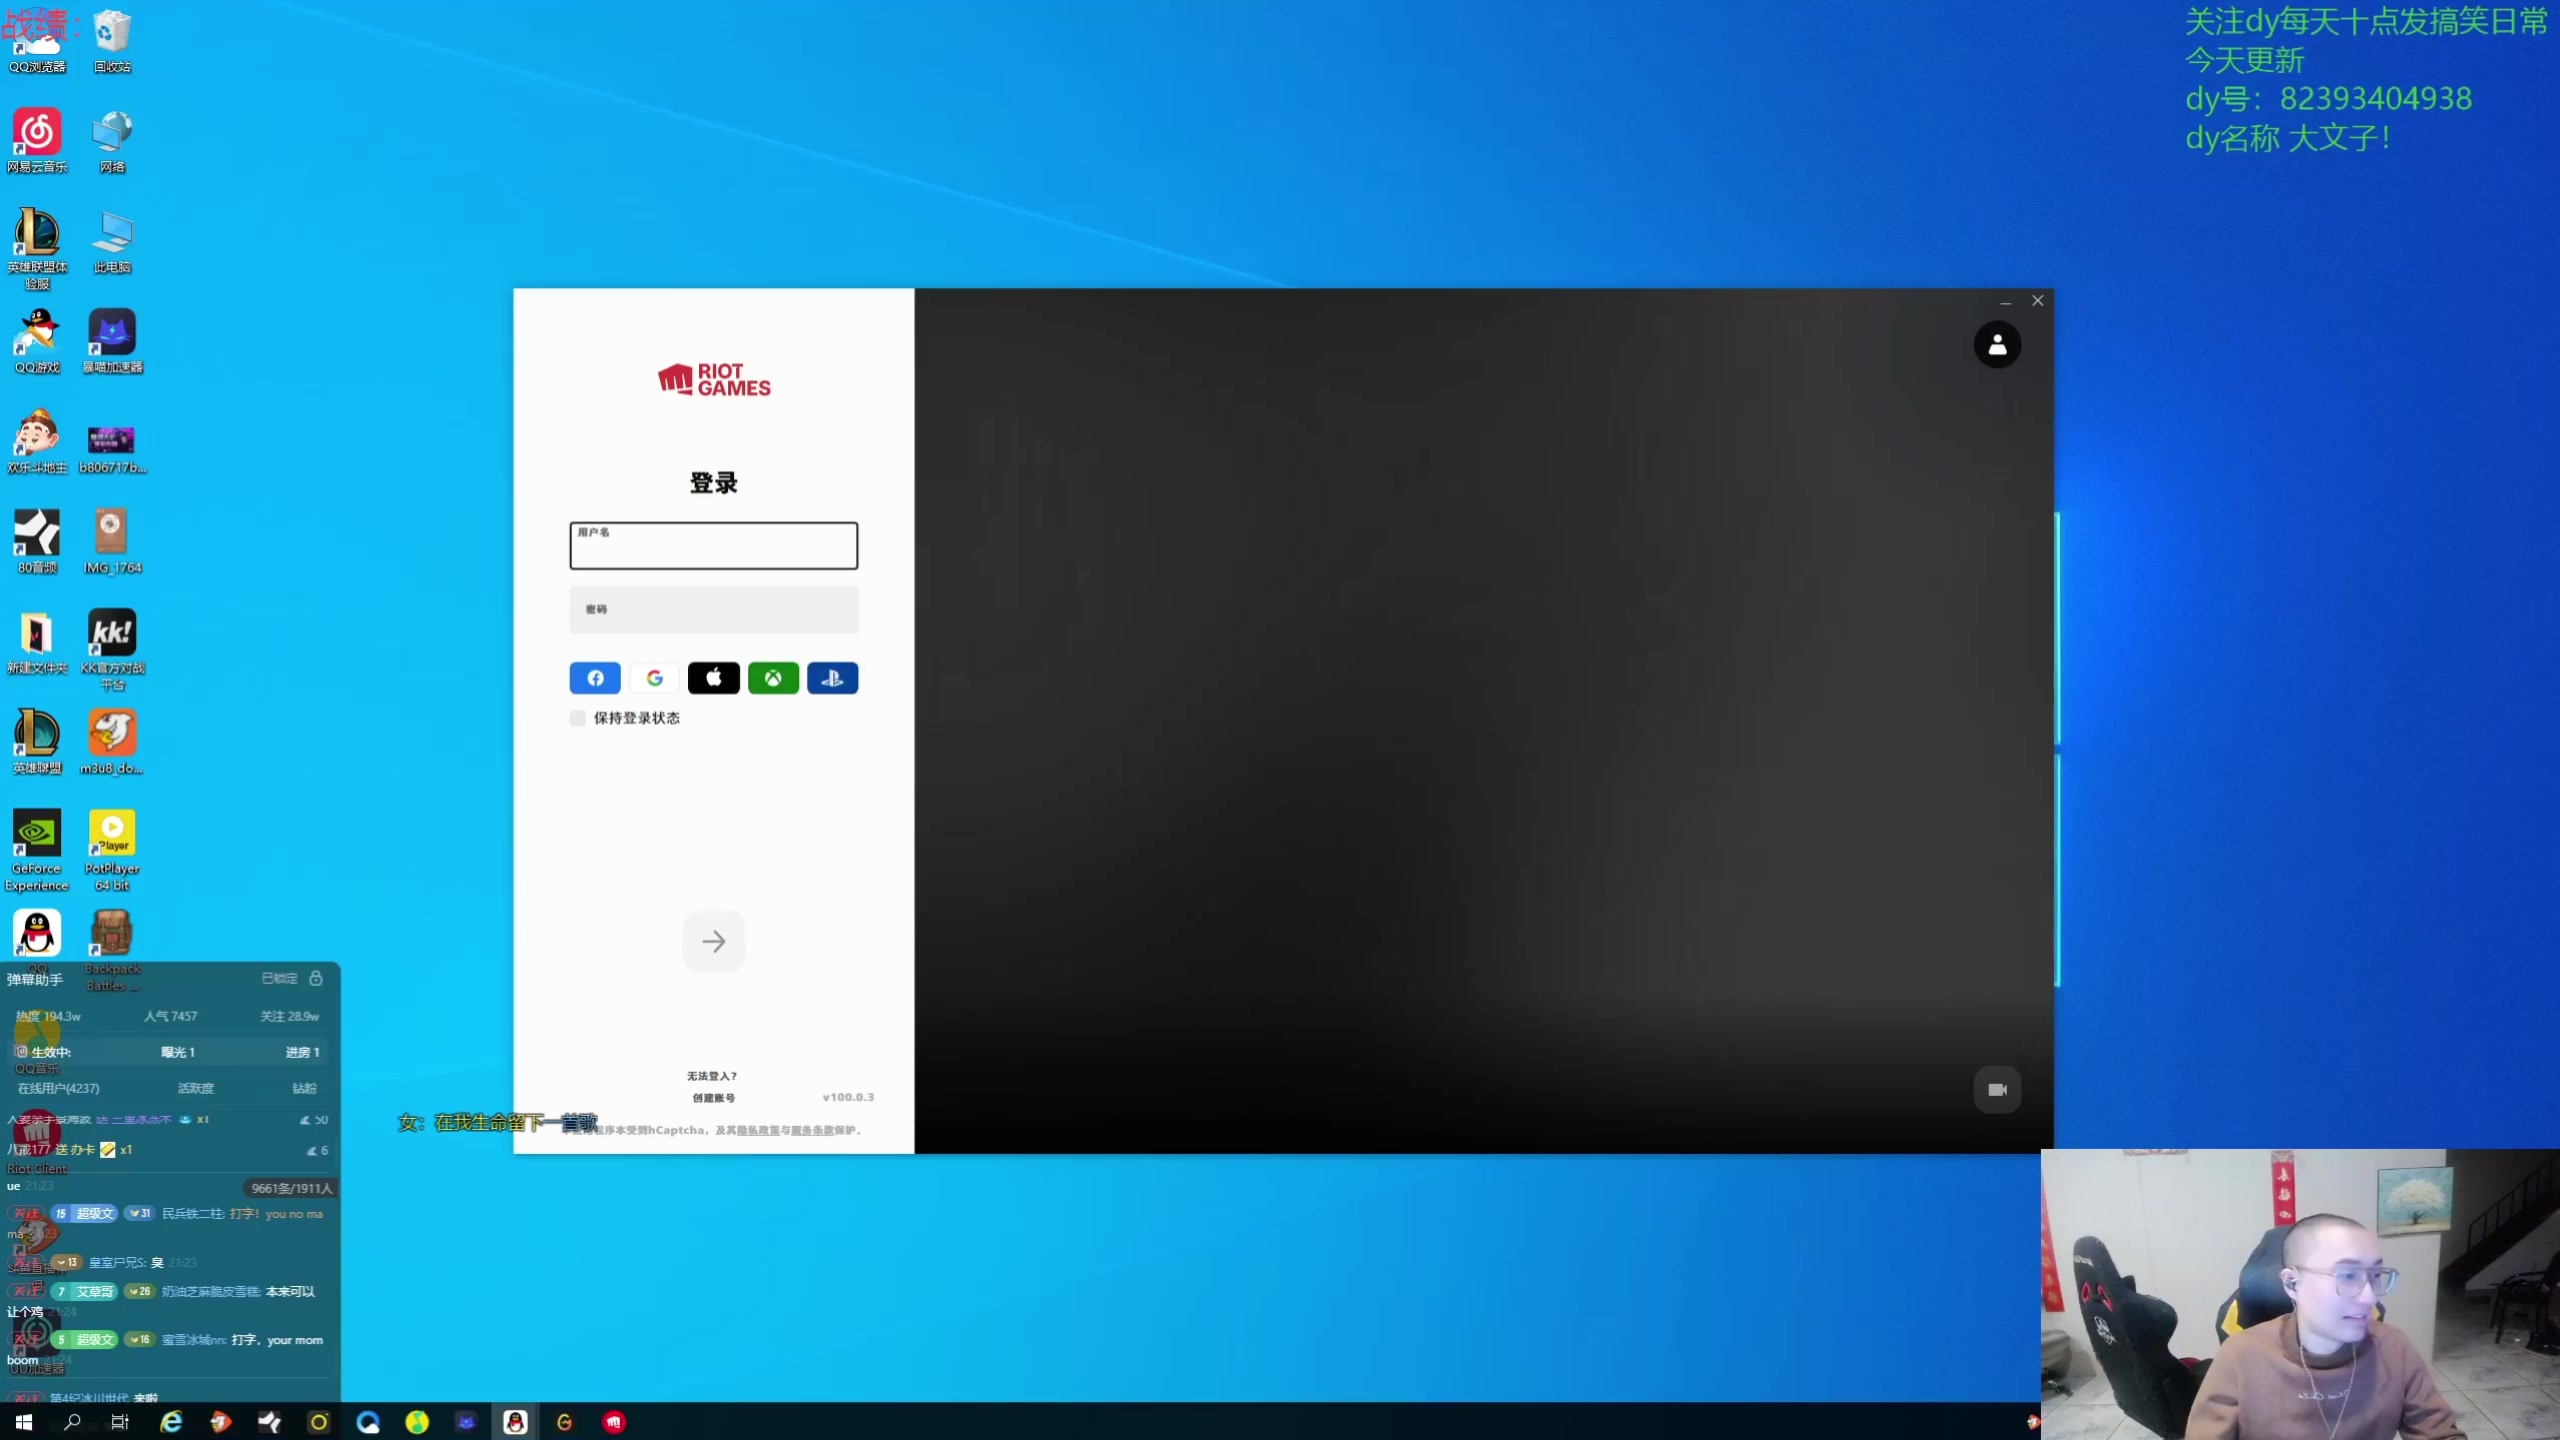Viewport: 2560px width, 1440px height.
Task: Open the 80音频 desktop shortcut
Action: tap(37, 541)
